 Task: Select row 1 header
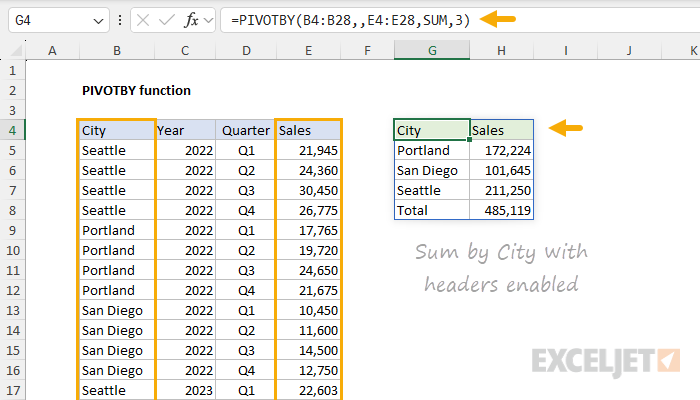12,71
